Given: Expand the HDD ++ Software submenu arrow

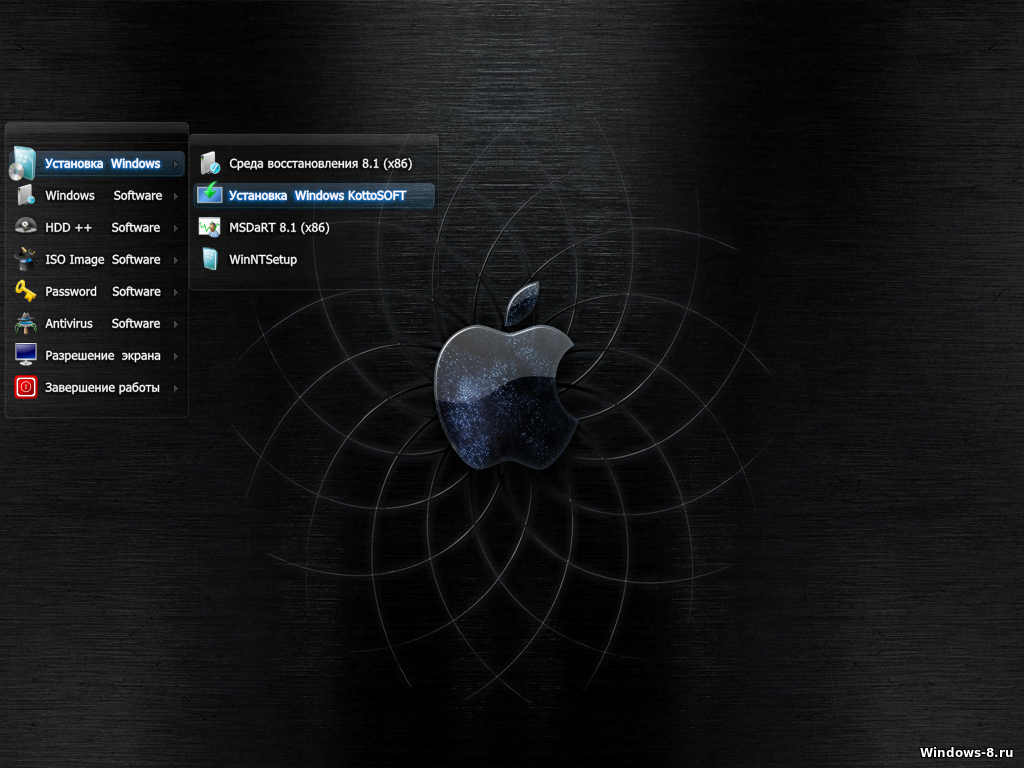Looking at the screenshot, I should point(176,228).
